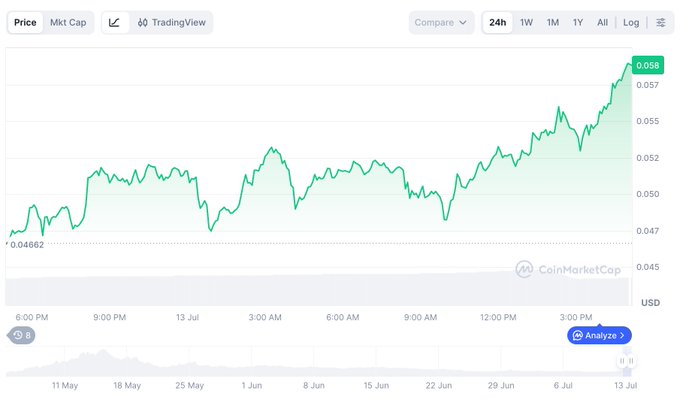Click the 0.058 current price label
Screen dimensions: 680x409
pyautogui.click(x=647, y=65)
